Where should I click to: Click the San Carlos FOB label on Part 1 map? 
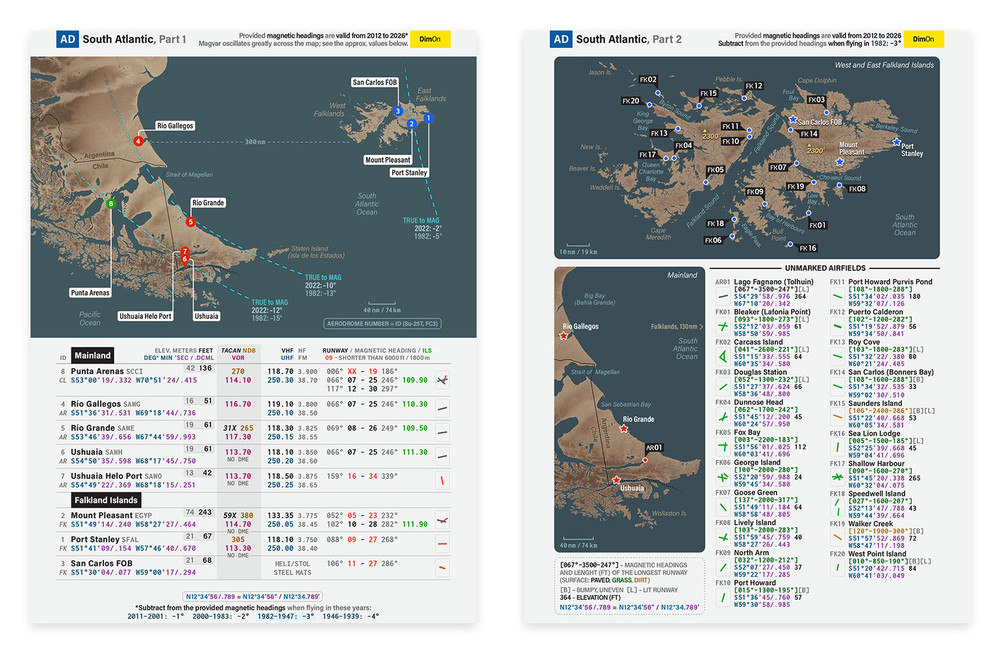[375, 82]
